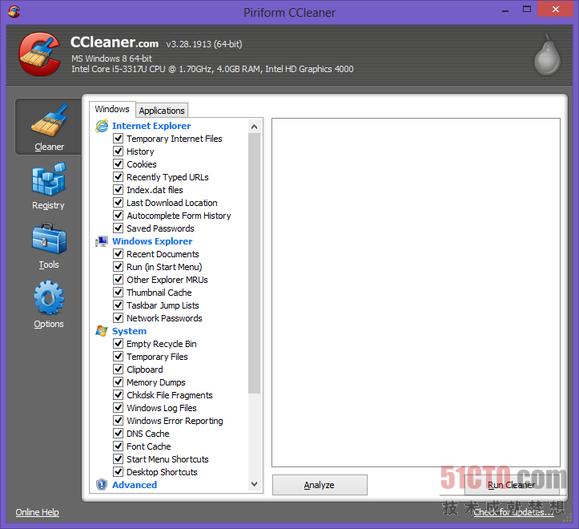Minimize the CCleaner window
The image size is (579, 529).
[506, 11]
